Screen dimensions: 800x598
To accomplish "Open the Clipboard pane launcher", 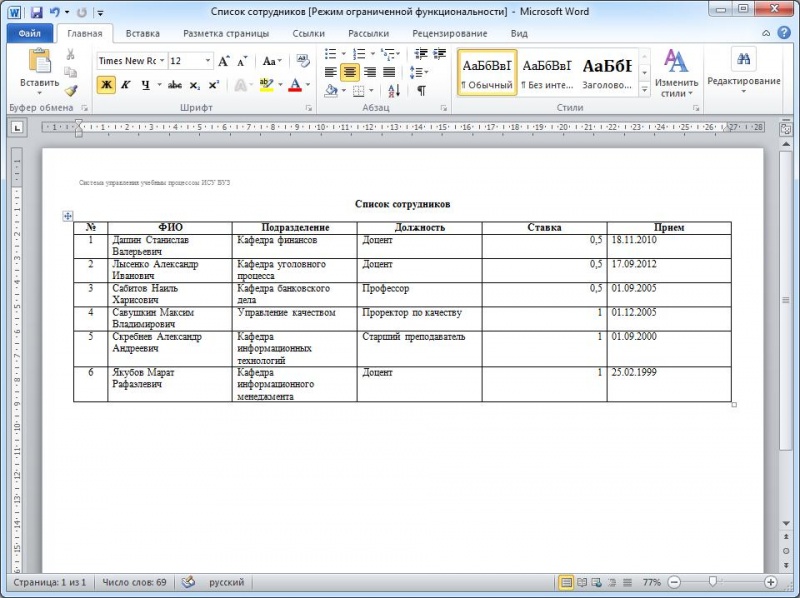I will pyautogui.click(x=85, y=108).
